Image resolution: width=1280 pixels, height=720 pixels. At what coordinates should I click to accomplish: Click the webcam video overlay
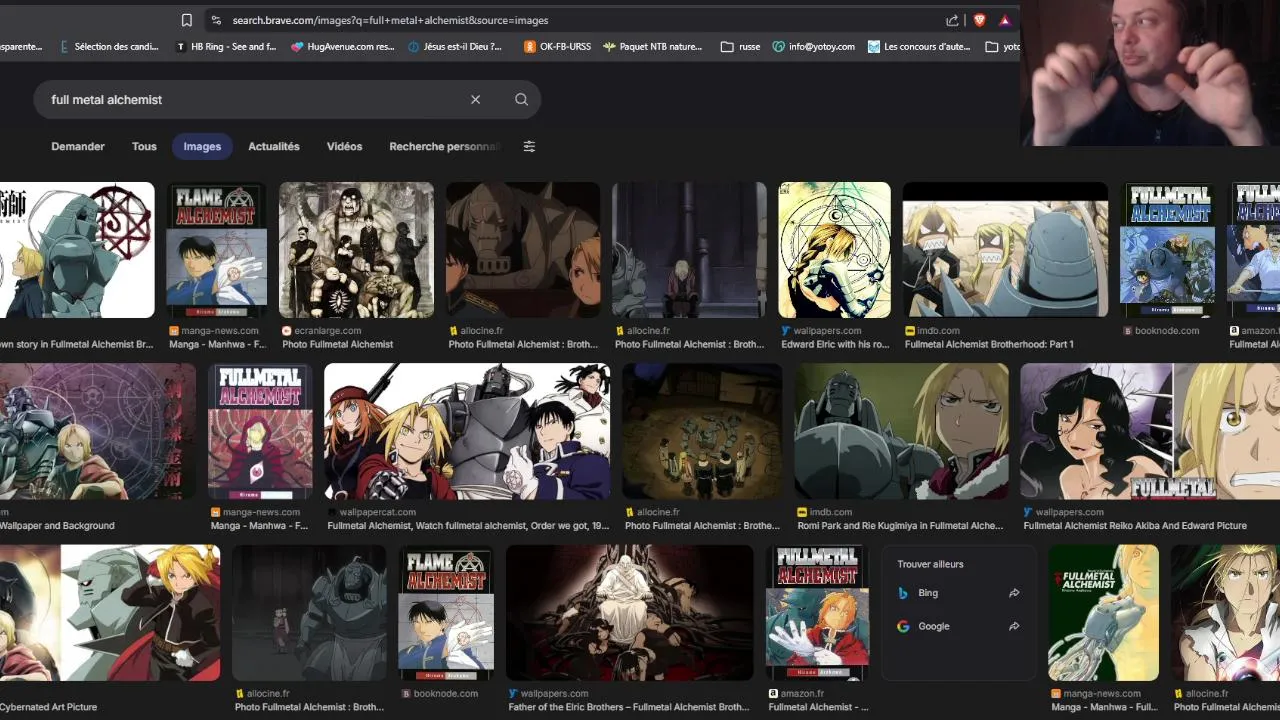(x=1150, y=73)
